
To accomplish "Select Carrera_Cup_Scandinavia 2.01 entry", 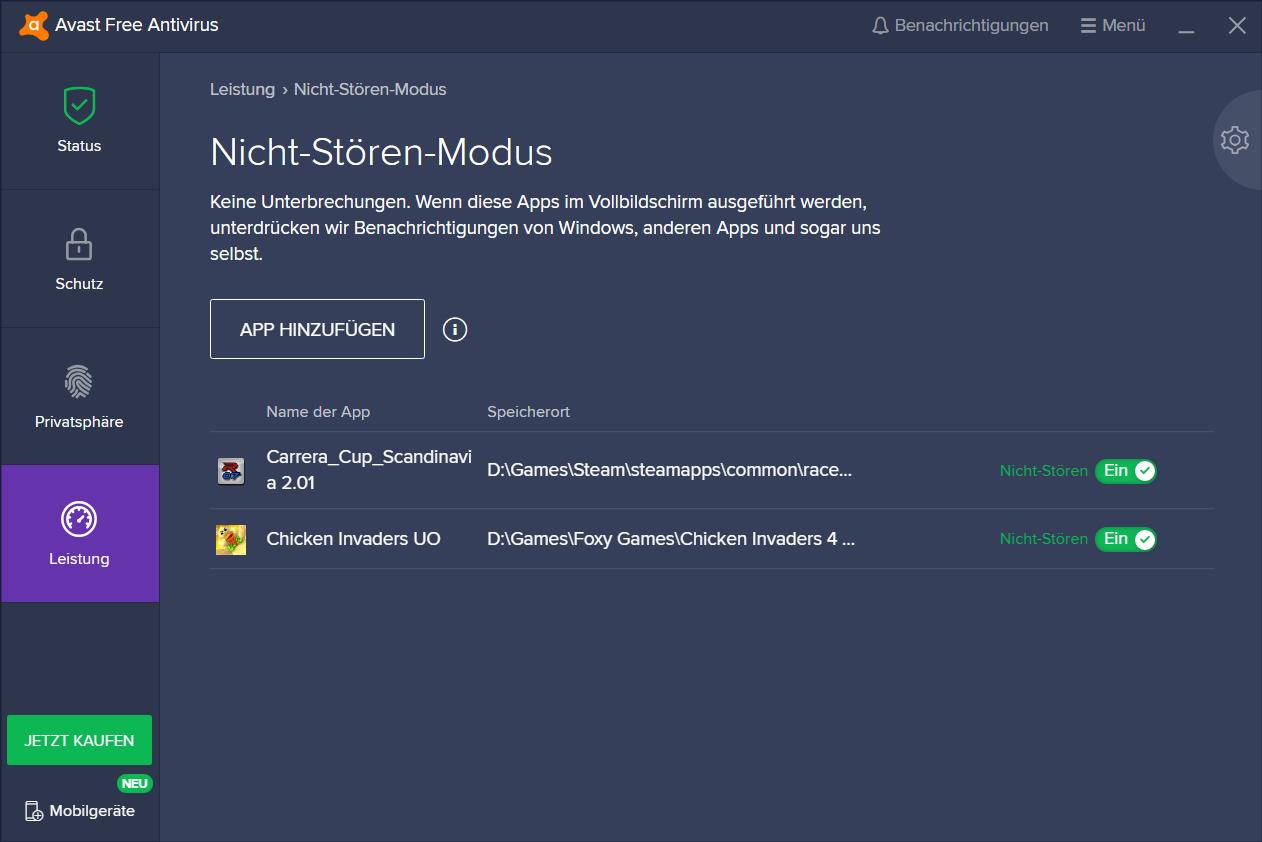I will click(369, 470).
